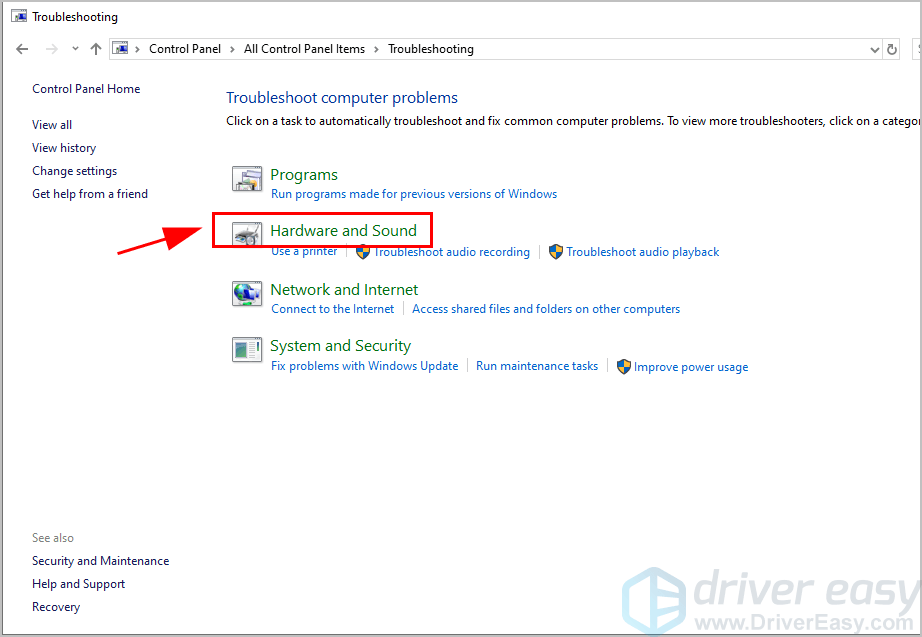Expand the address bar history dropdown
Screen dimensions: 922x637
pos(873,49)
